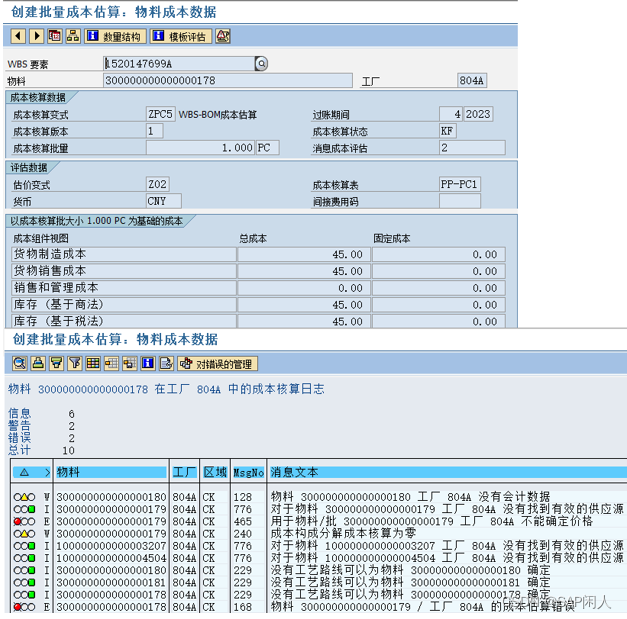
Task: Click message text 不能确定价格 for material 179
Action: pyautogui.click(x=557, y=521)
